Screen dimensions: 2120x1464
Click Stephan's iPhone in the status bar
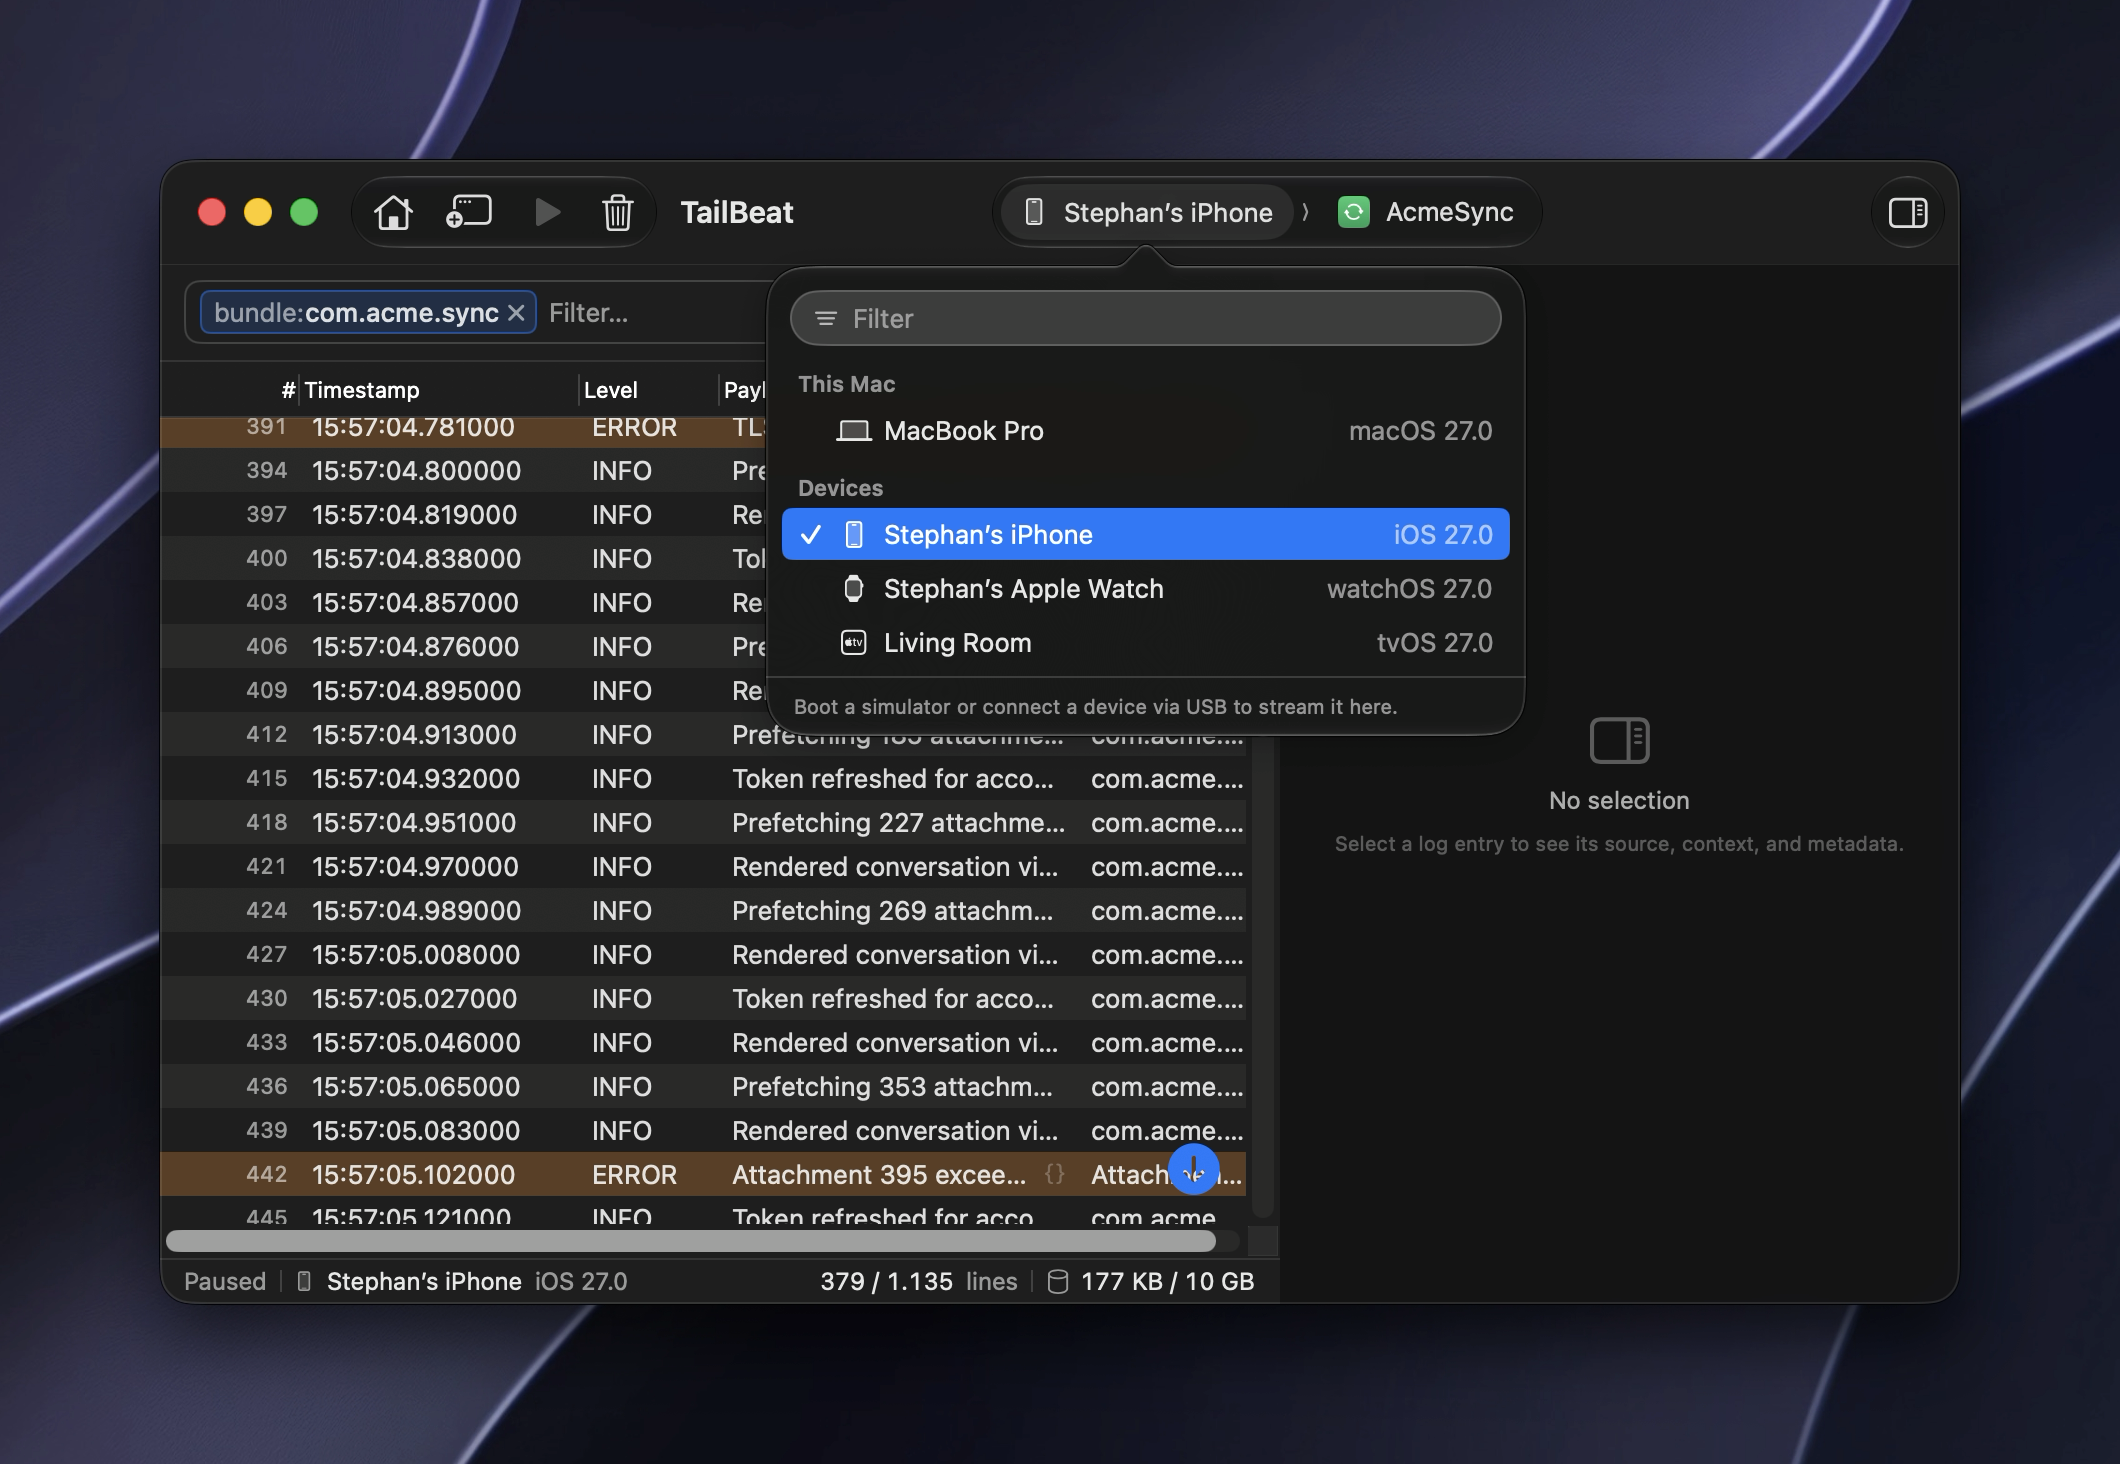tap(424, 1281)
